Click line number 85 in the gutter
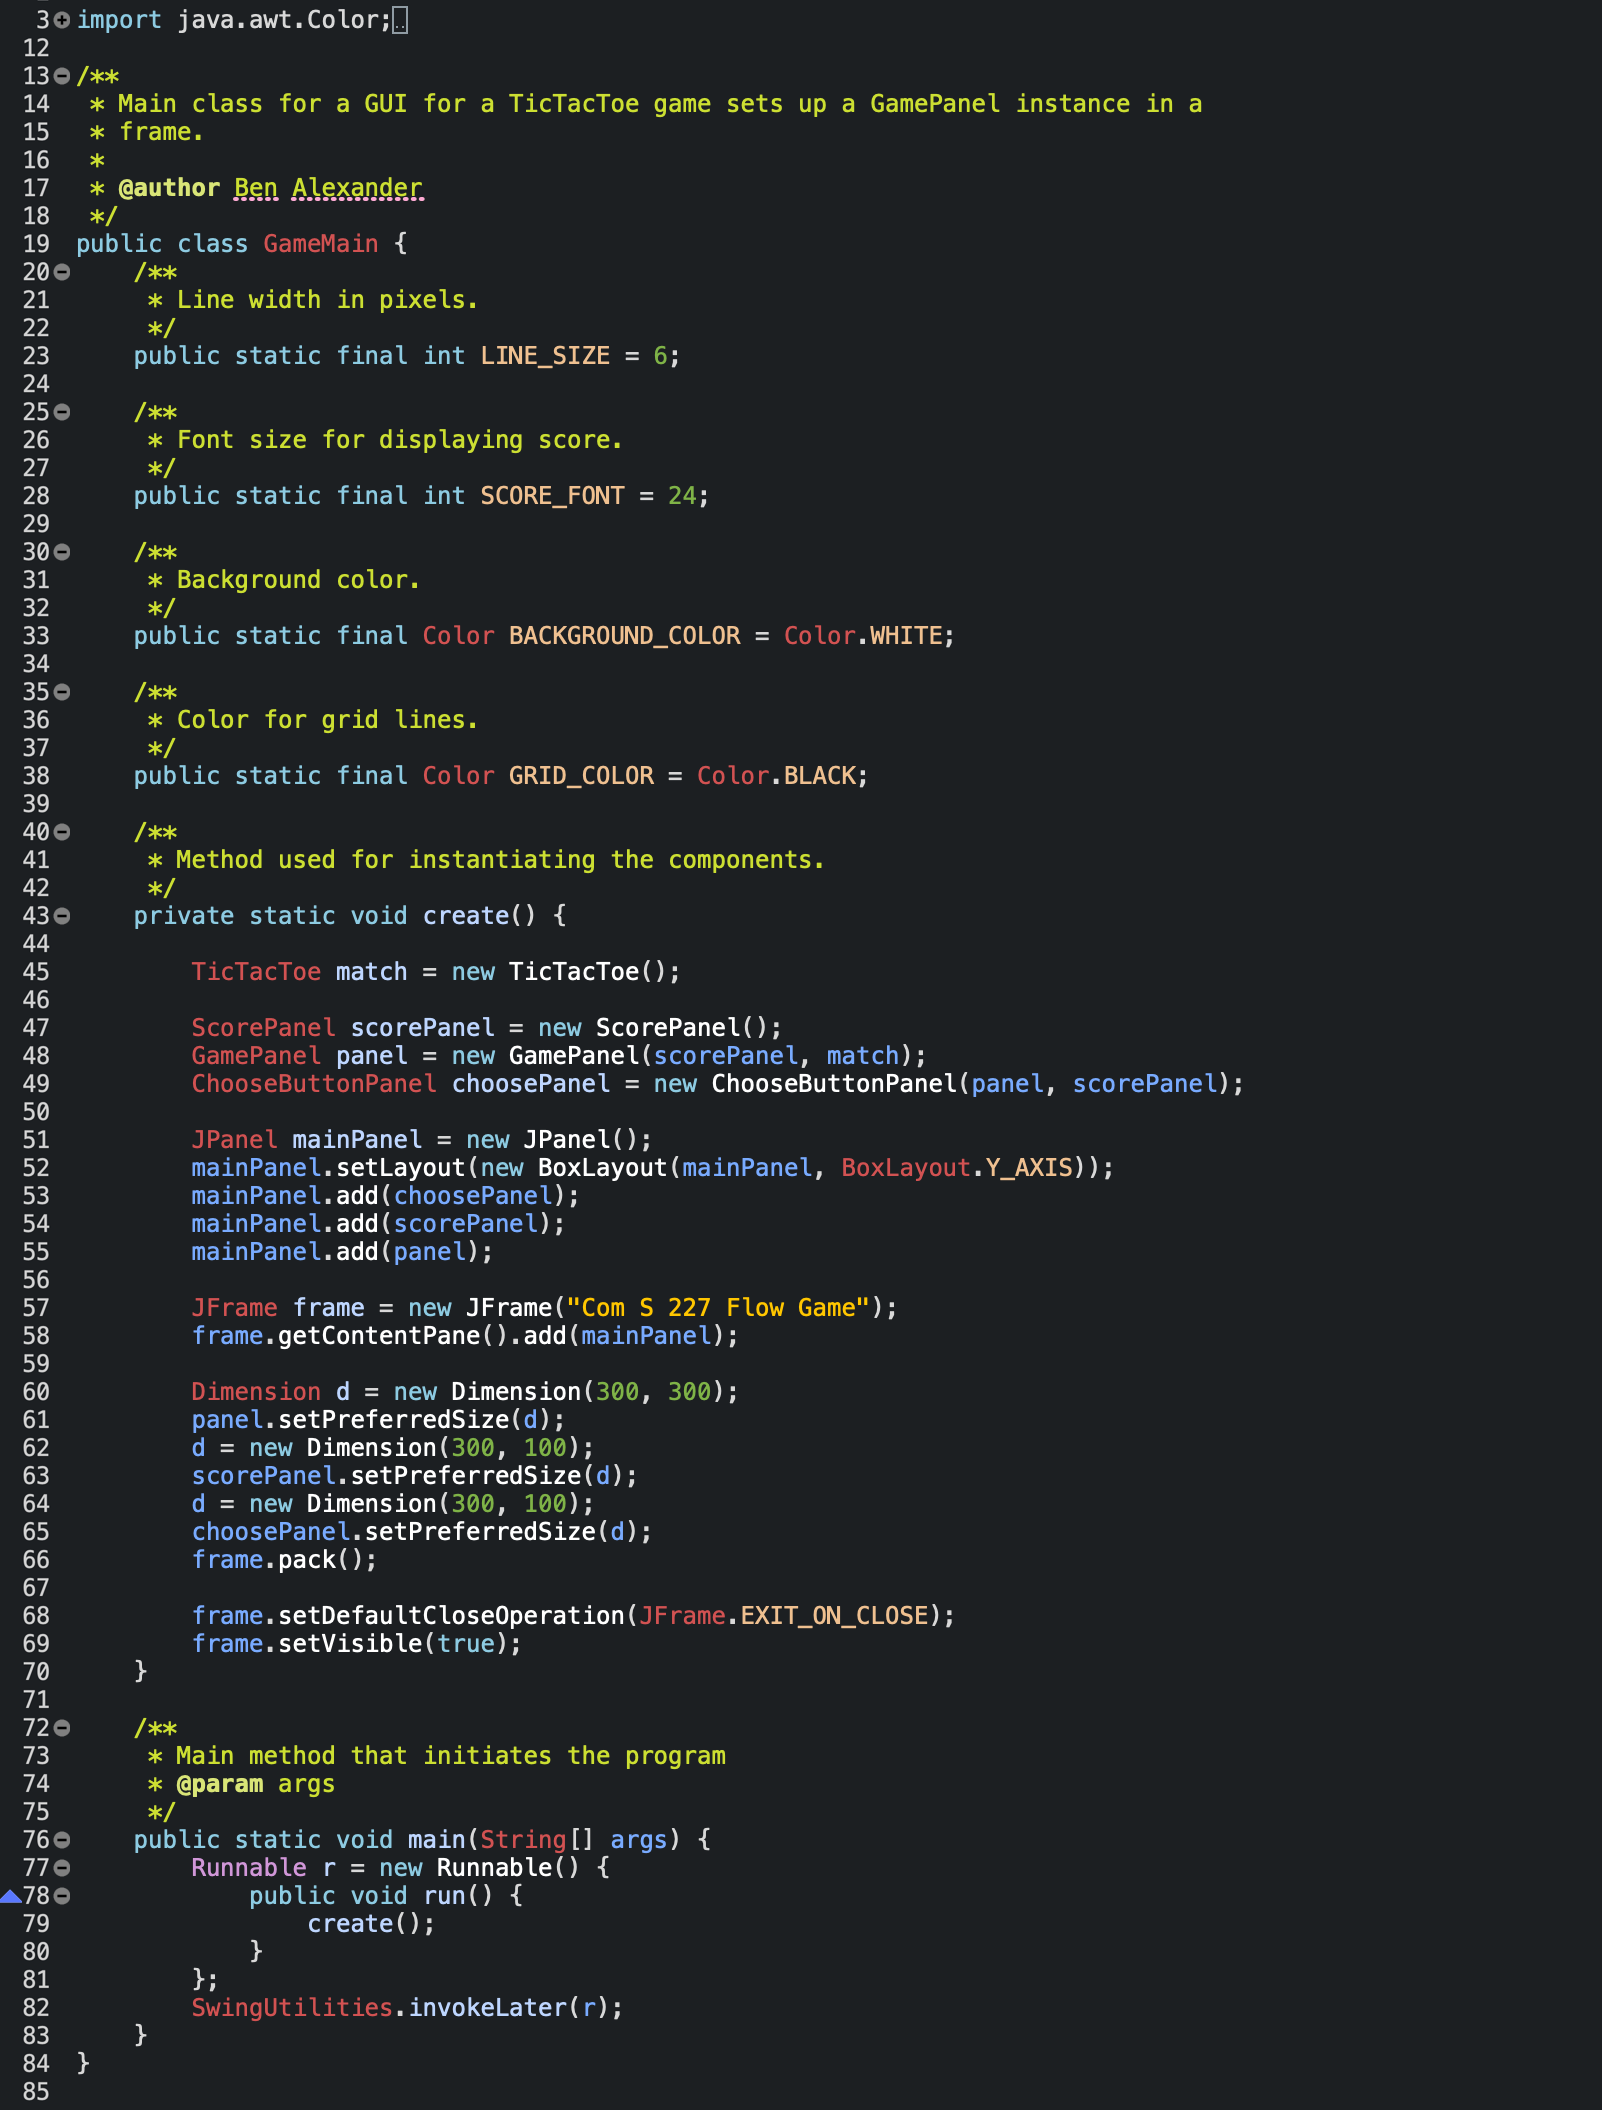 (36, 2092)
